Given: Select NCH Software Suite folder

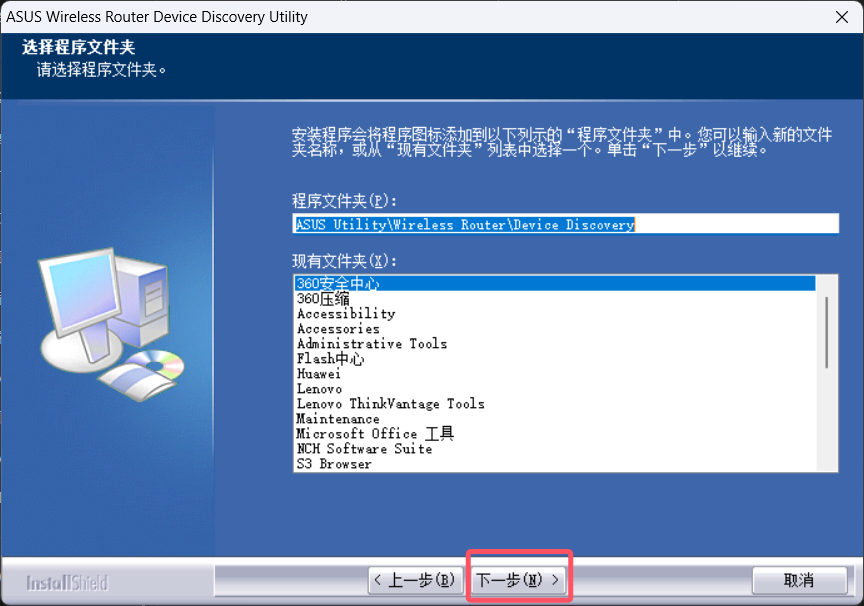Looking at the screenshot, I should point(364,449).
